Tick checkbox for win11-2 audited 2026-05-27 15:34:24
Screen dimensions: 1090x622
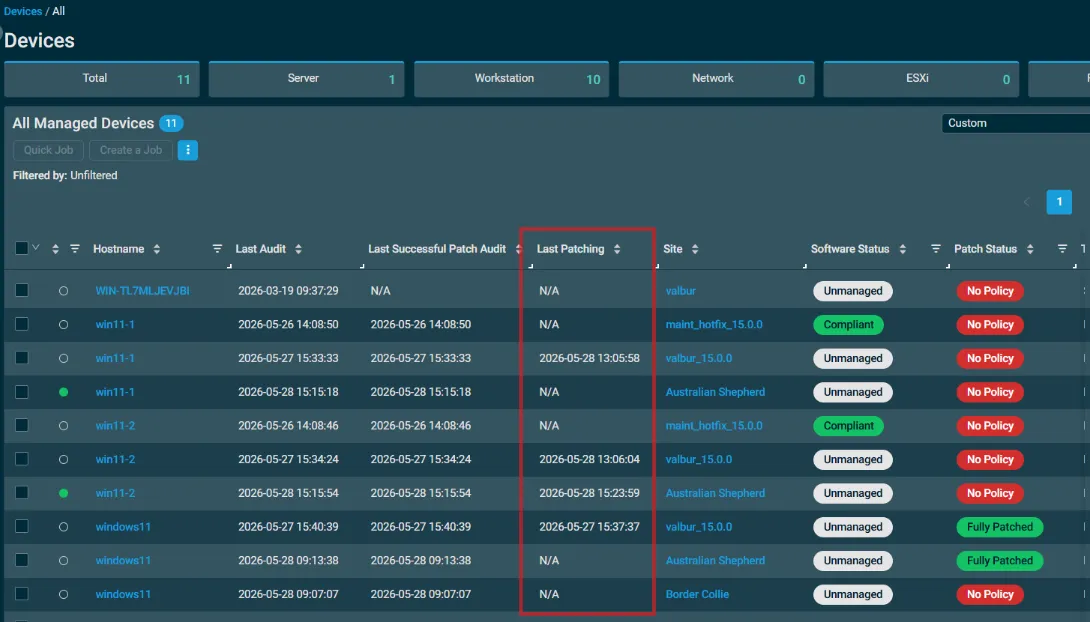[x=22, y=459]
